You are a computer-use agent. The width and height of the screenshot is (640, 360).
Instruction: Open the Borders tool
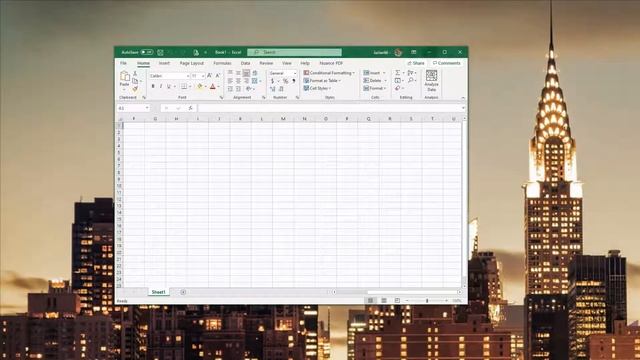[184, 87]
